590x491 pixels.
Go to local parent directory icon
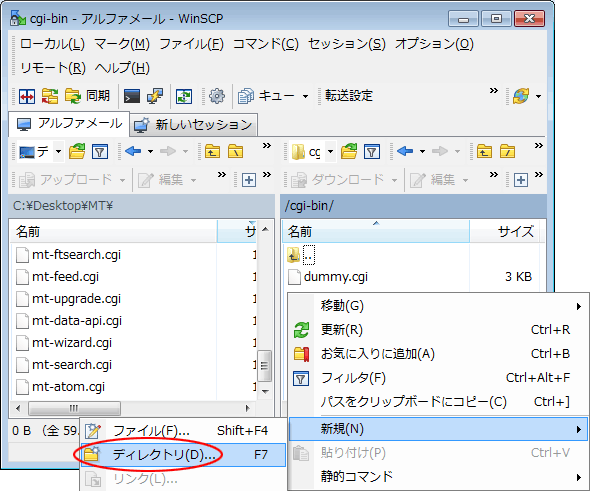click(213, 152)
